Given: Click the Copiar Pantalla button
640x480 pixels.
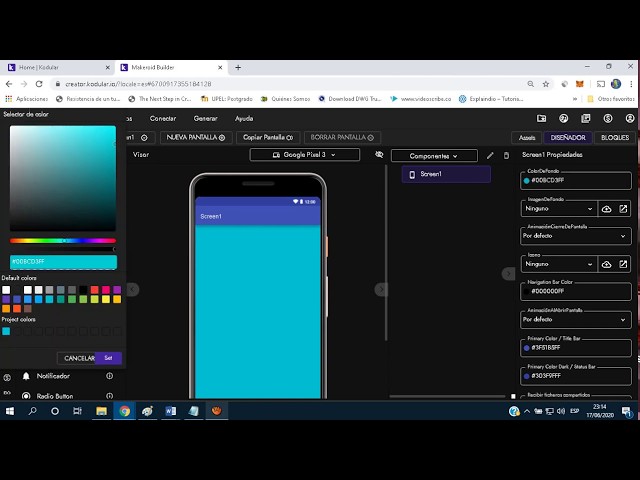Looking at the screenshot, I should coord(268,138).
